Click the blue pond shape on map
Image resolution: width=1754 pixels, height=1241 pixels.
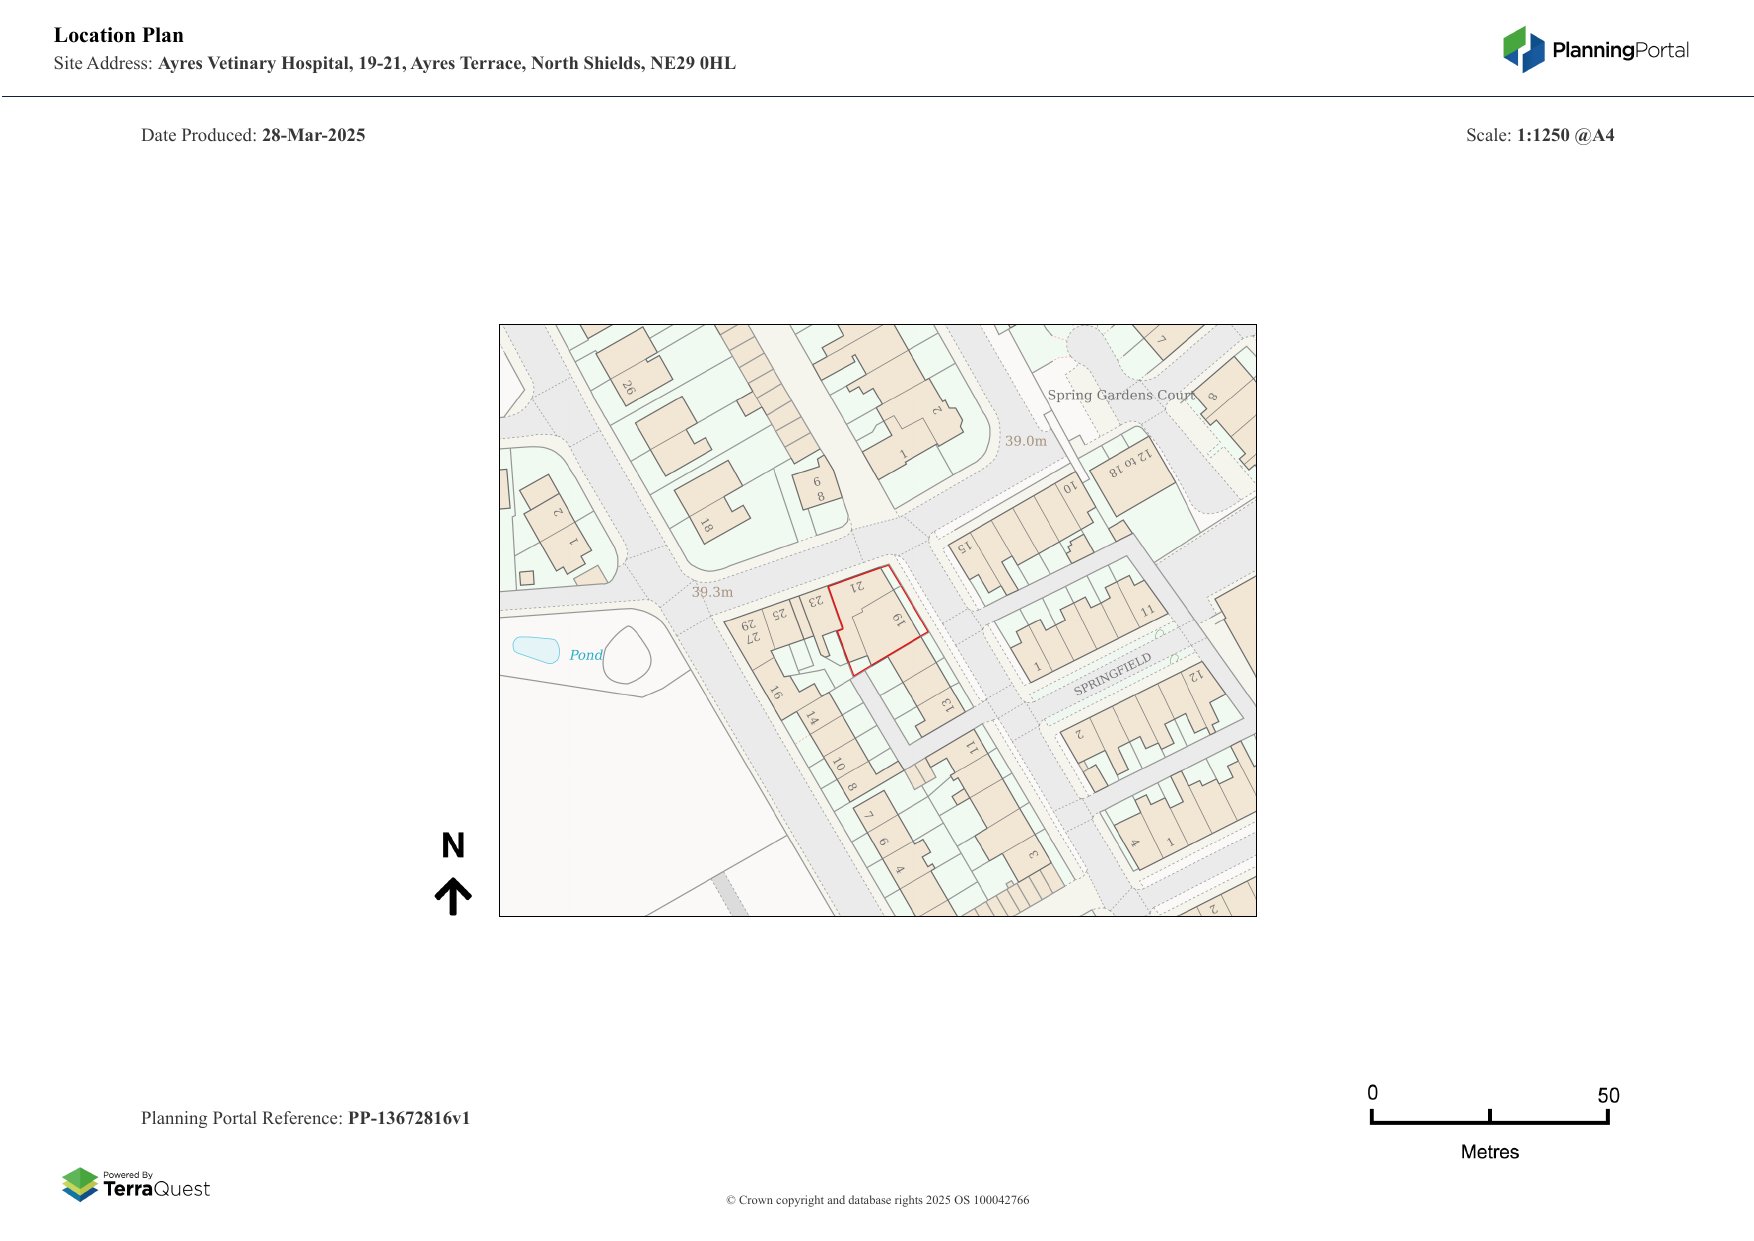coord(536,650)
